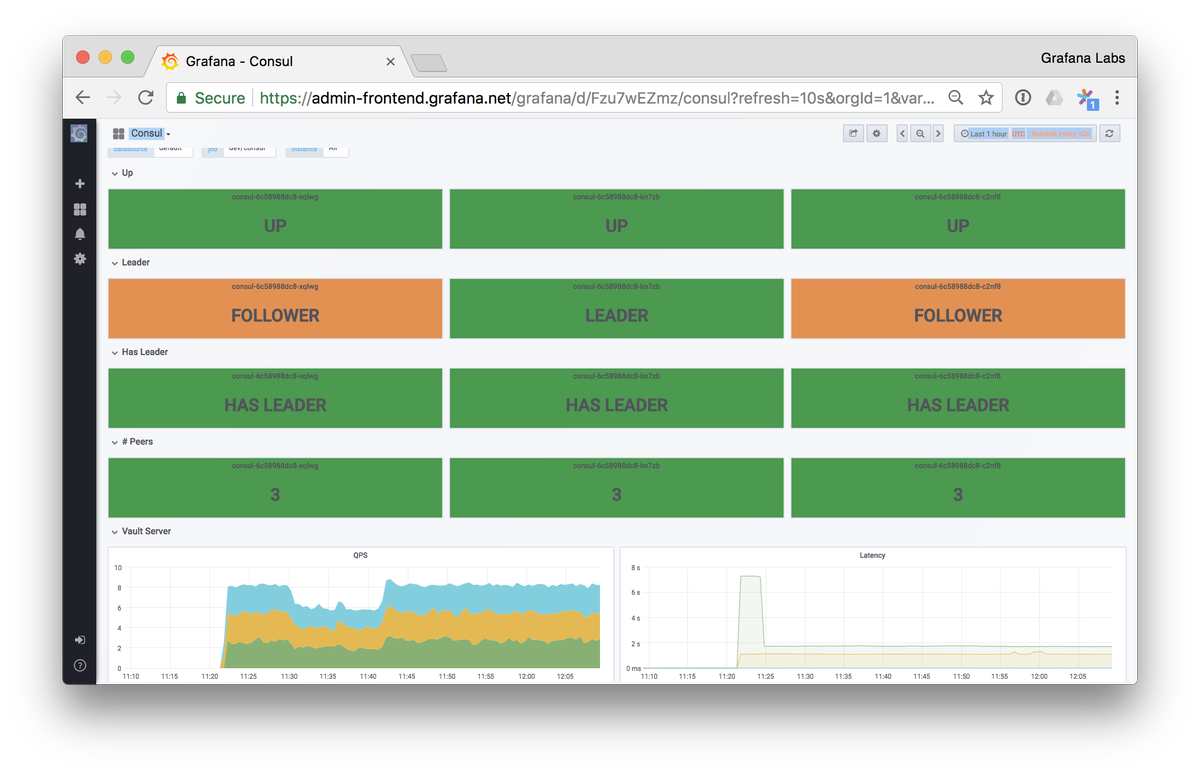The height and width of the screenshot is (774, 1200).
Task: Shift time range backward arrow
Action: [x=902, y=133]
